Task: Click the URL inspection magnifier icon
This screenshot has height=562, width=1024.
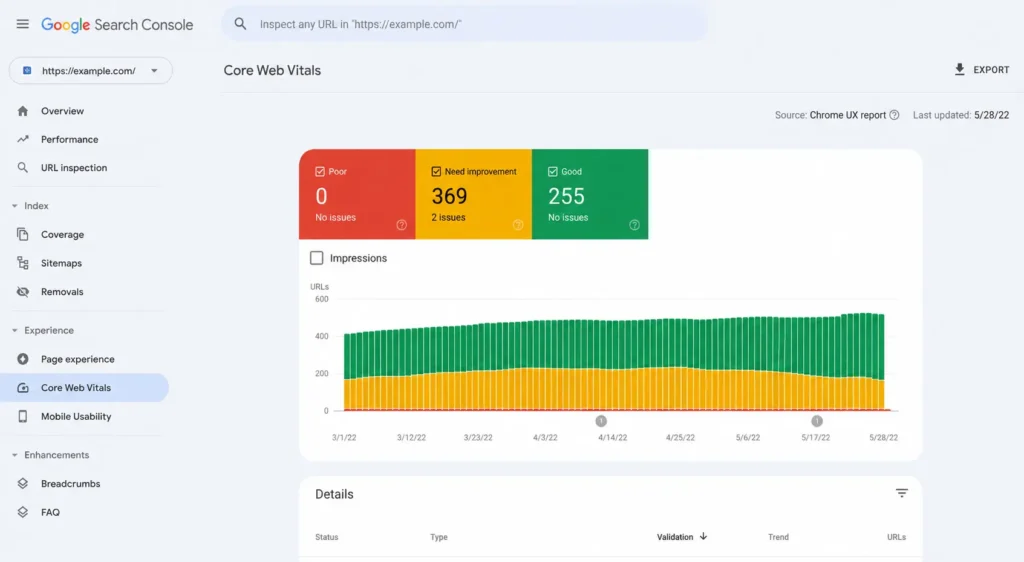Action: (x=23, y=168)
